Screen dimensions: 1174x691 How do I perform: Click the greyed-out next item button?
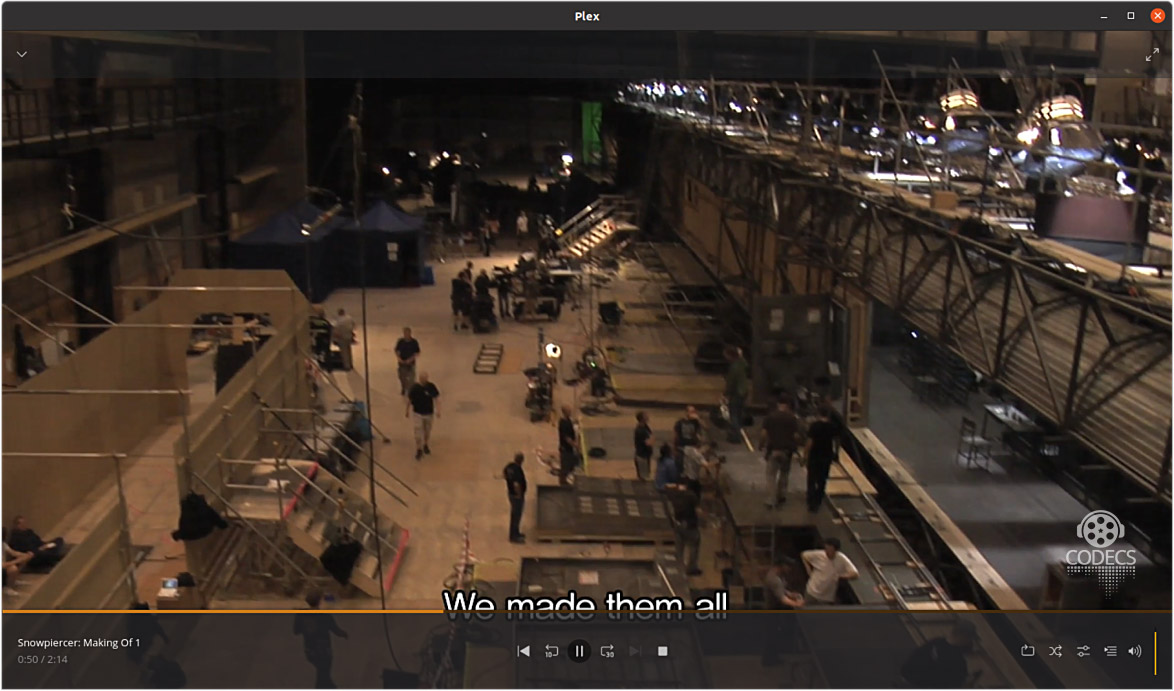pos(635,651)
